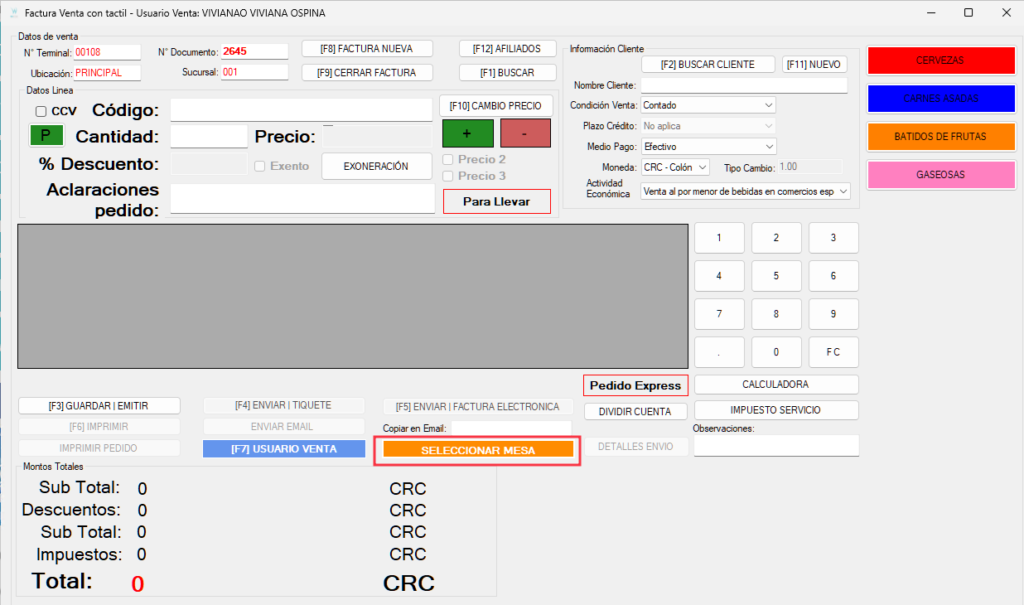
Task: Select the CERVEZAS red category
Action: click(940, 60)
